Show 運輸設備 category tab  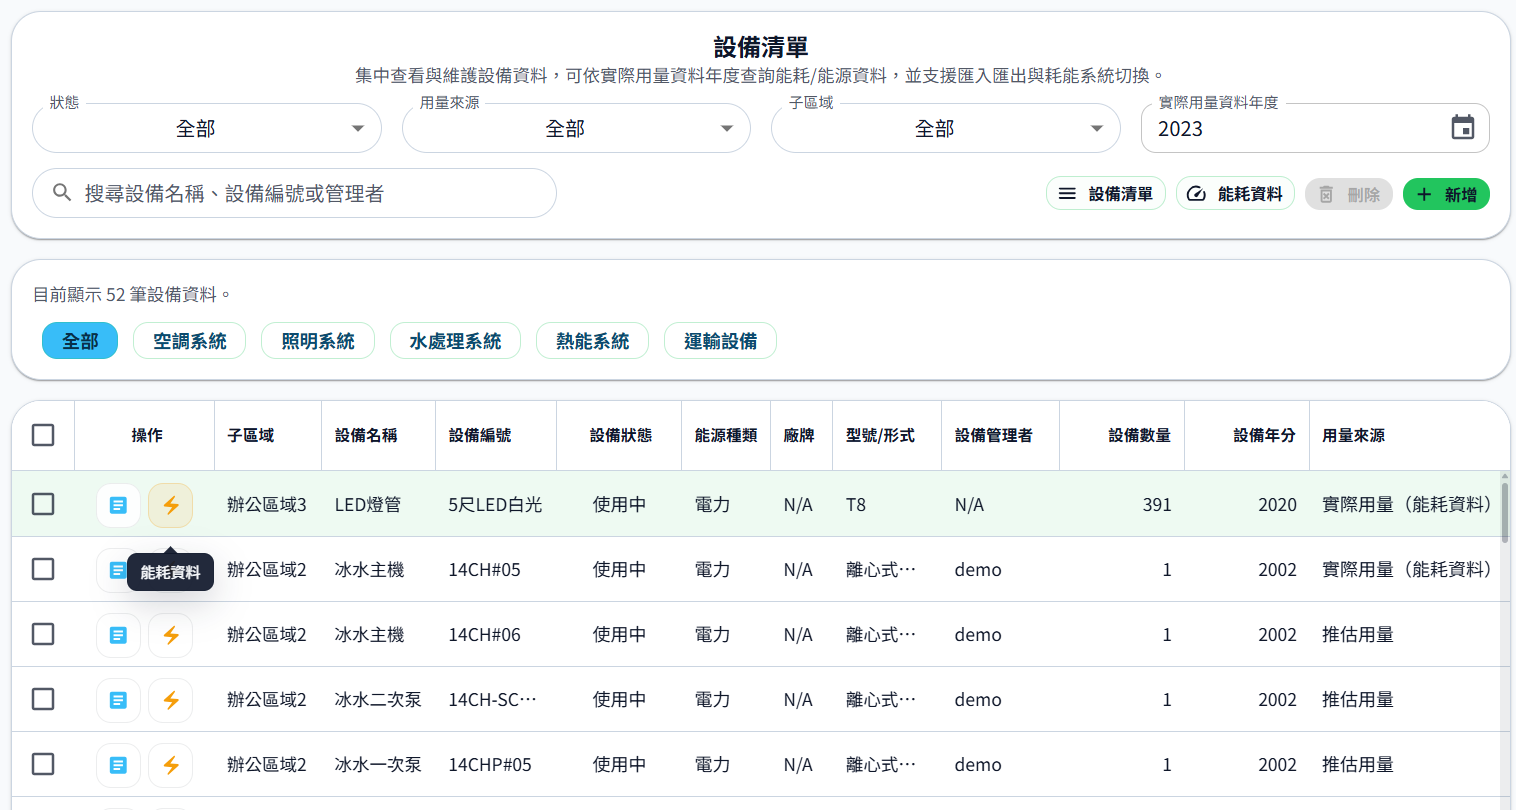tap(720, 341)
